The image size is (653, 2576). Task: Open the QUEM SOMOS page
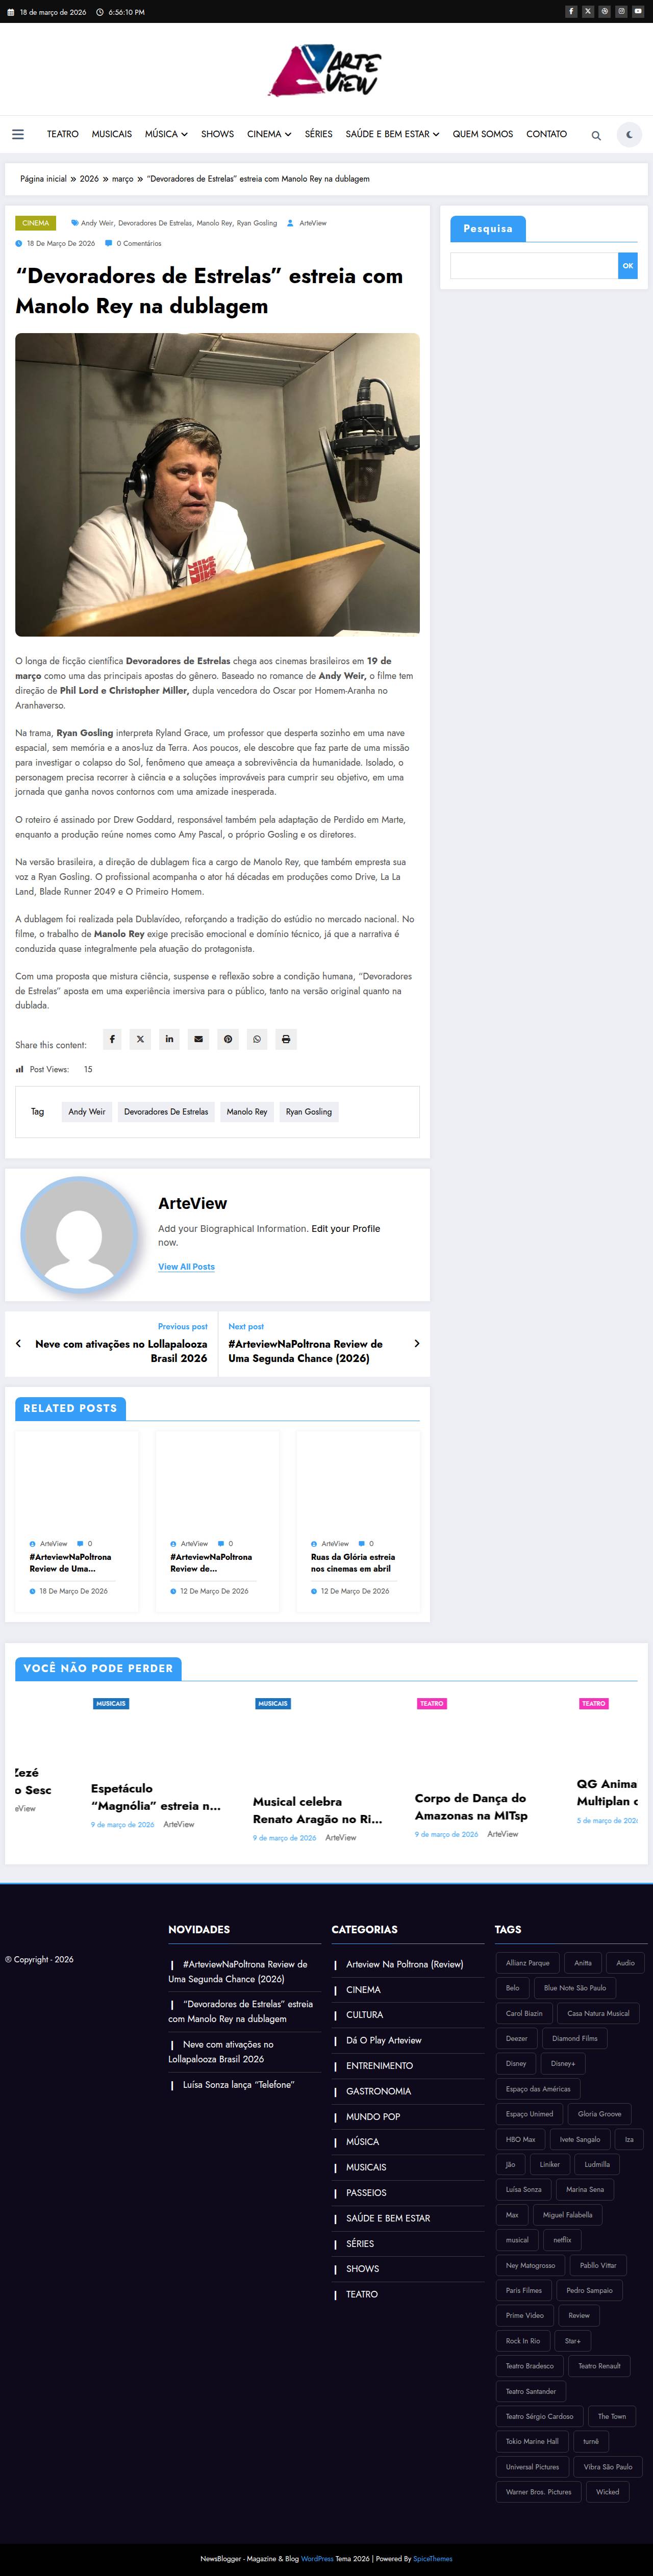coord(482,134)
